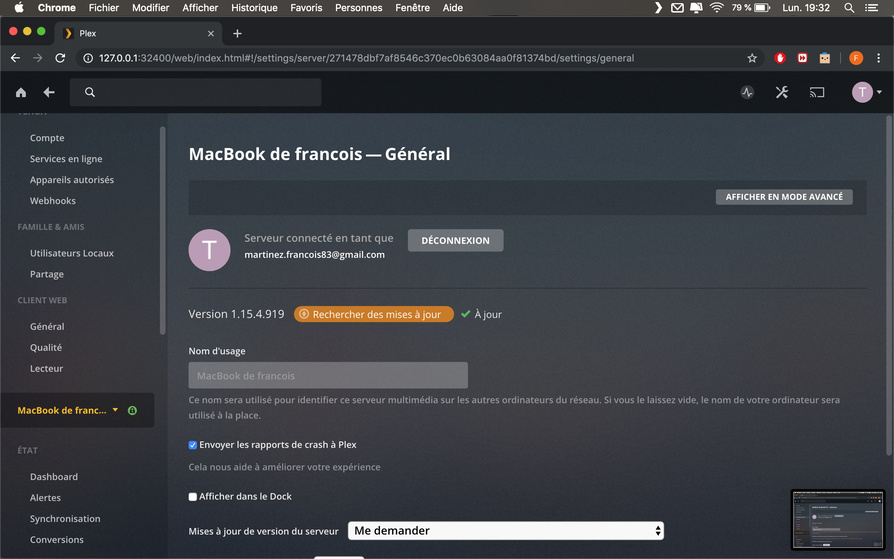Click the Plex back arrow icon
Image resolution: width=894 pixels, height=559 pixels.
(x=49, y=92)
